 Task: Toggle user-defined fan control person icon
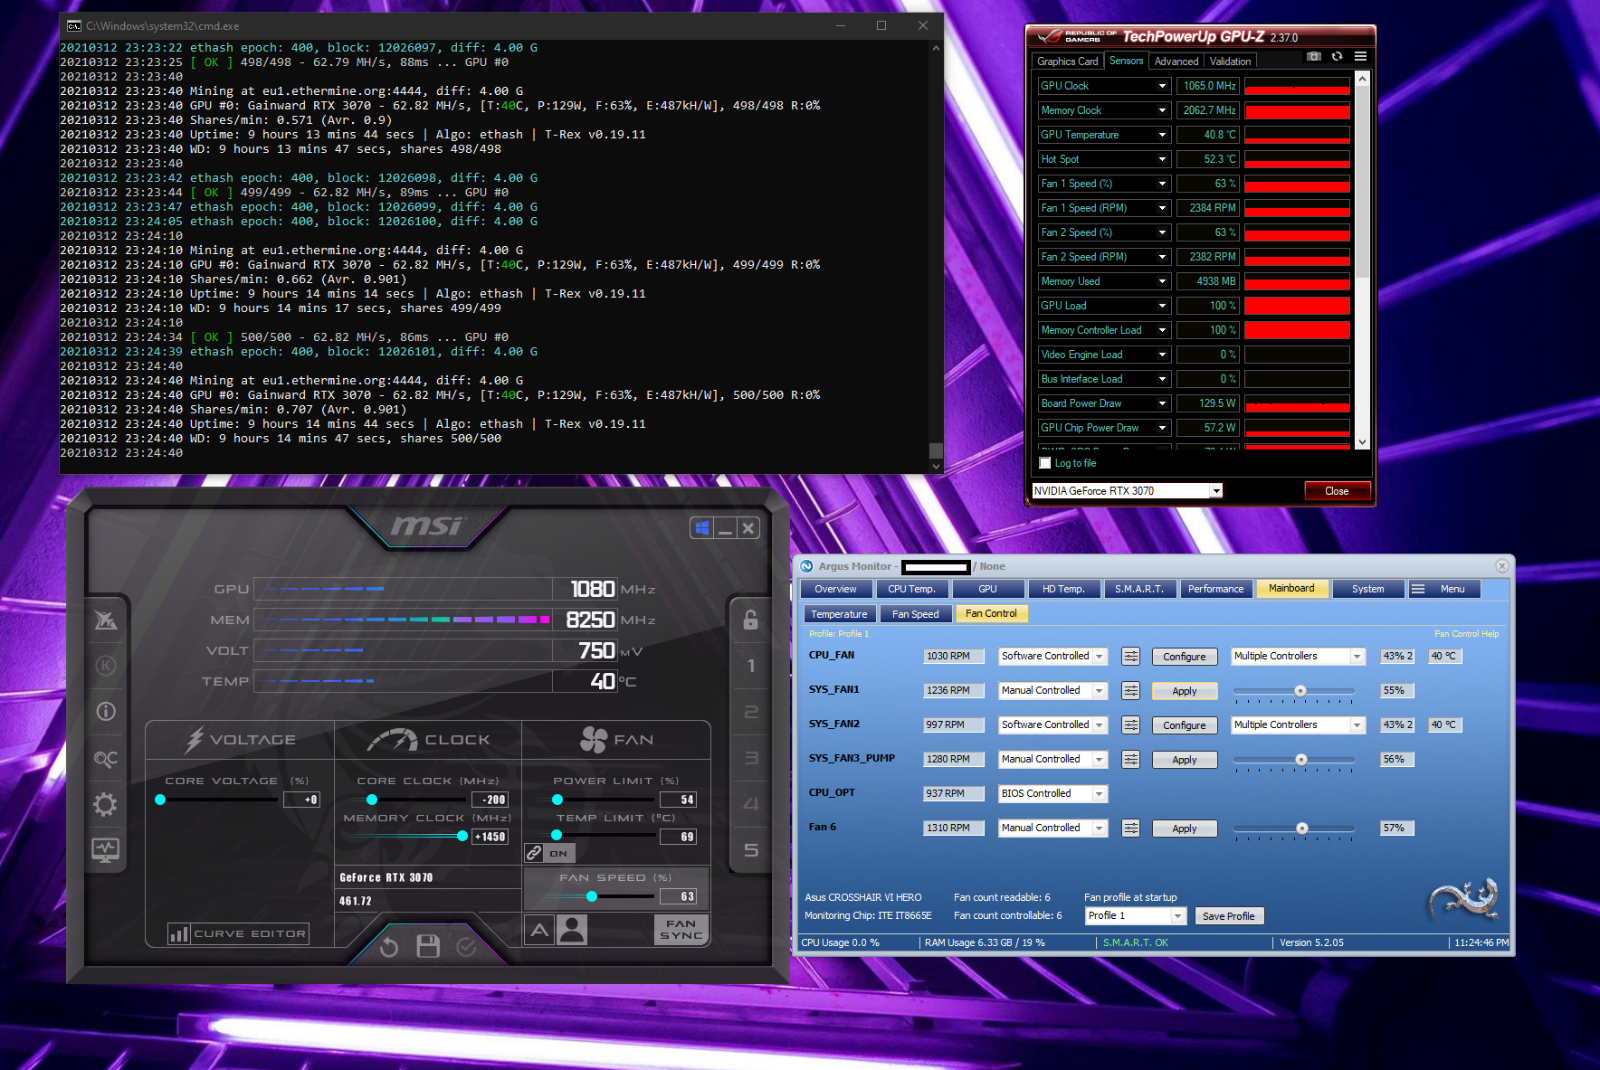(x=572, y=930)
